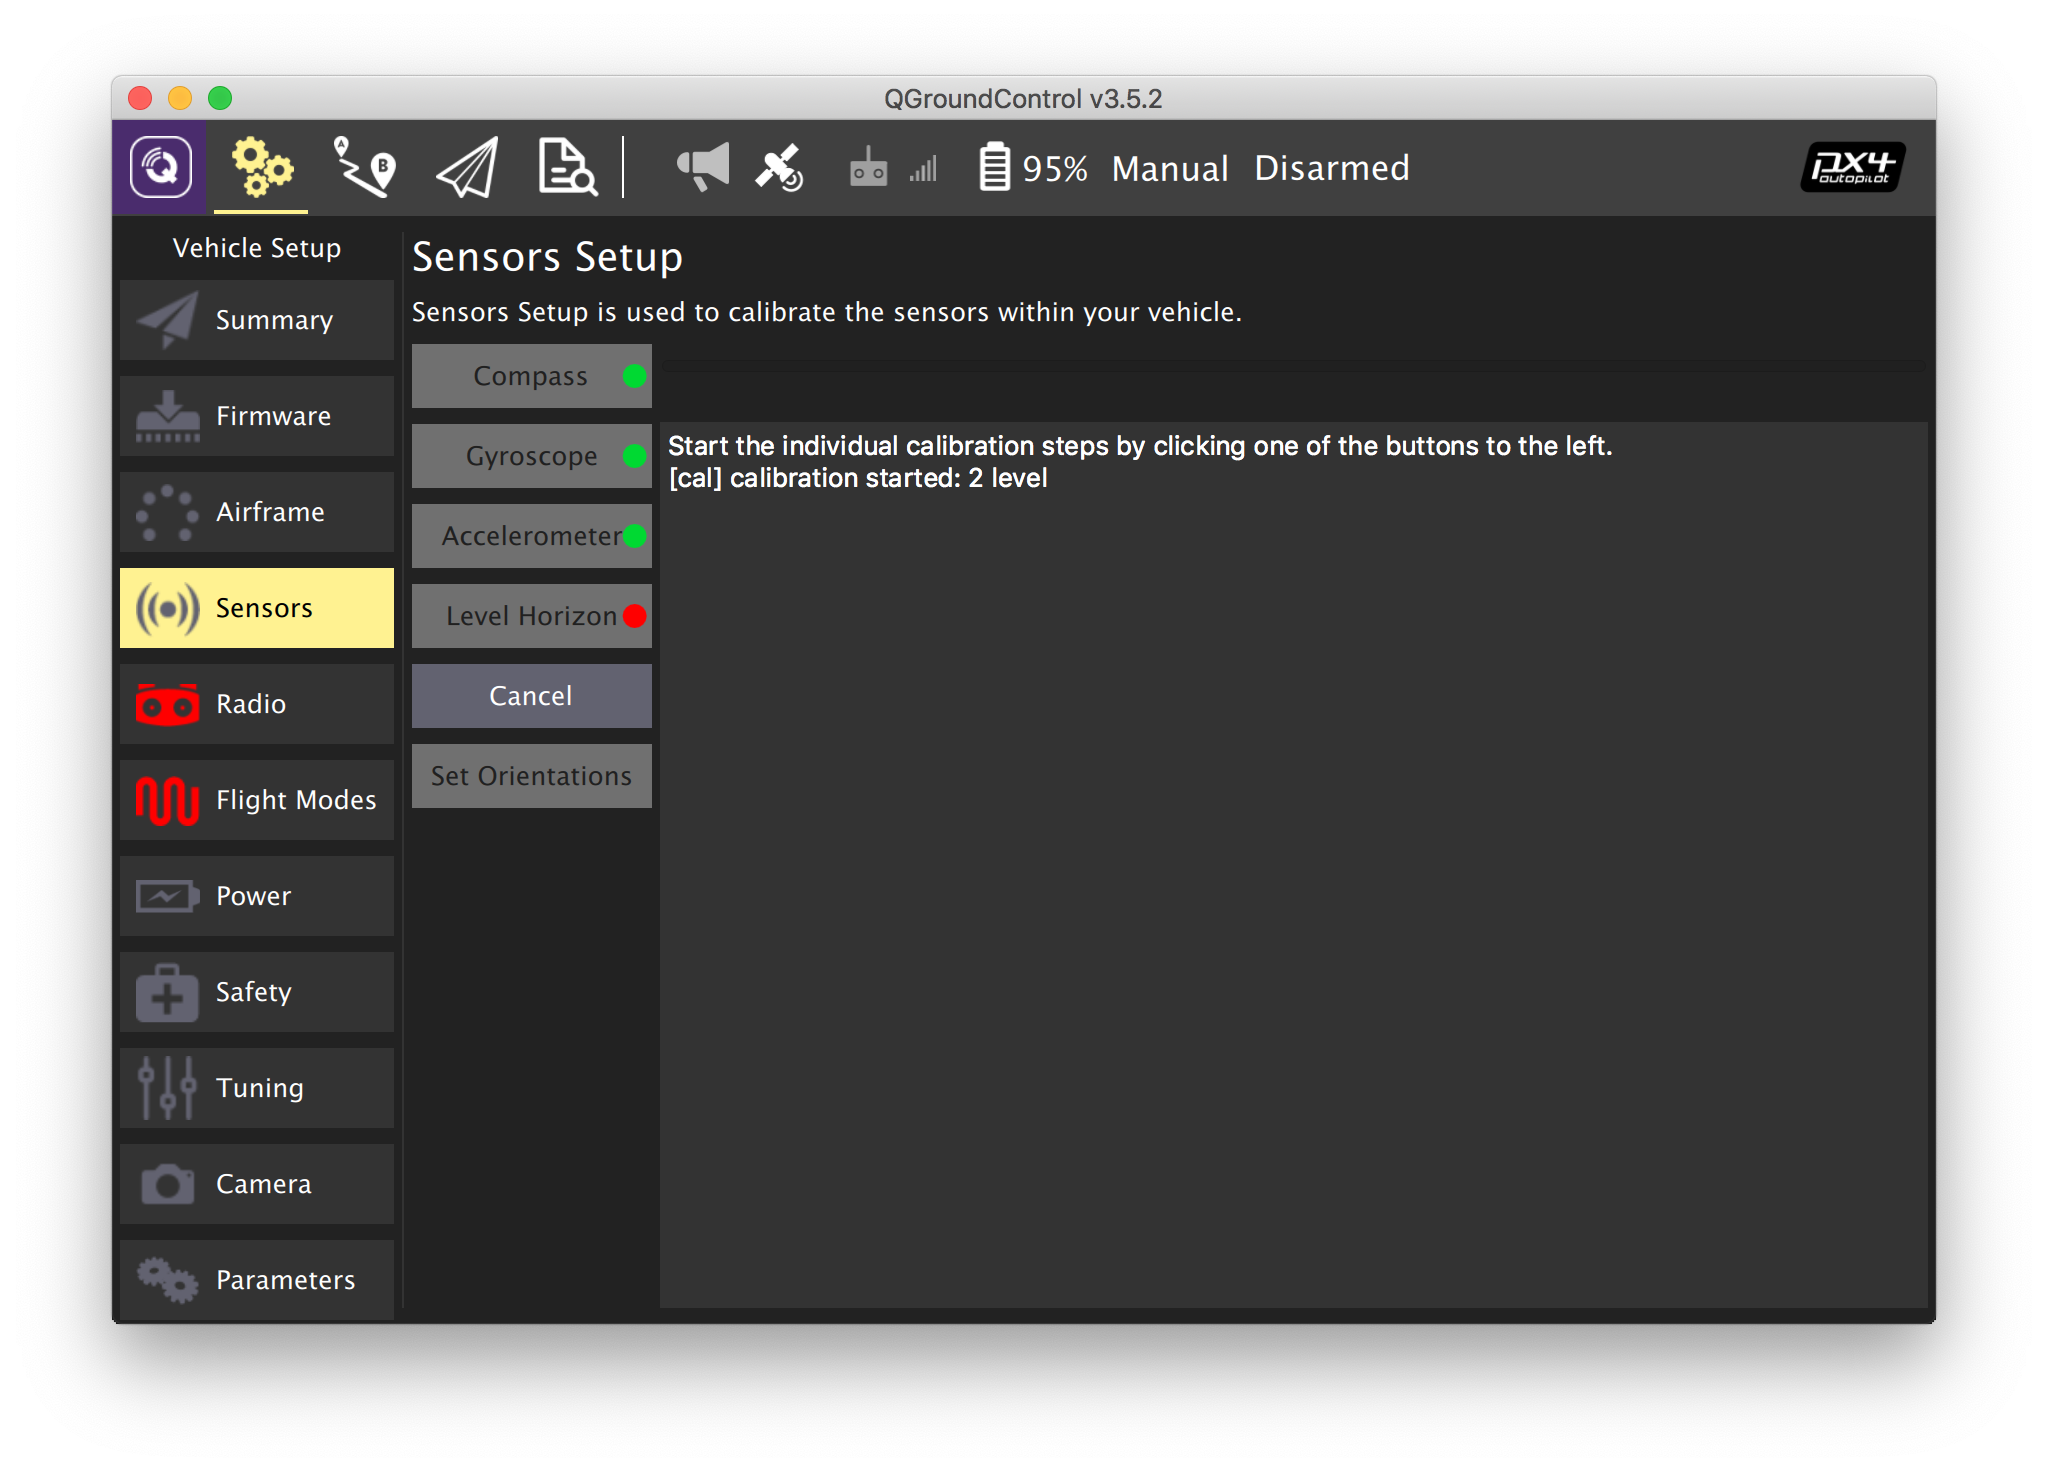This screenshot has width=2048, height=1472.
Task: Open the QGroundControl application settings icon
Action: 160,167
